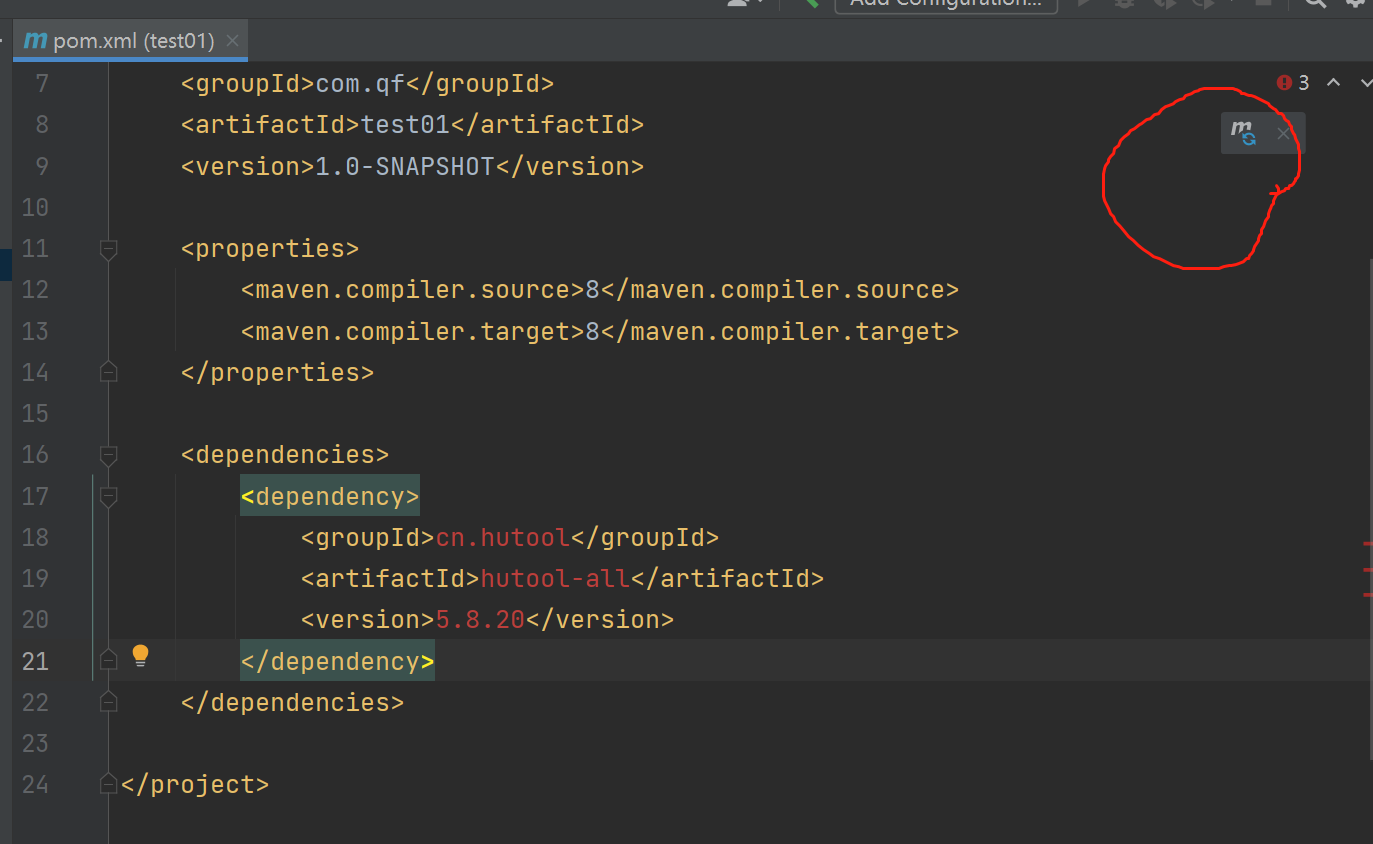The width and height of the screenshot is (1373, 844).
Task: Click fold end marker at line 22
Action: (x=109, y=703)
